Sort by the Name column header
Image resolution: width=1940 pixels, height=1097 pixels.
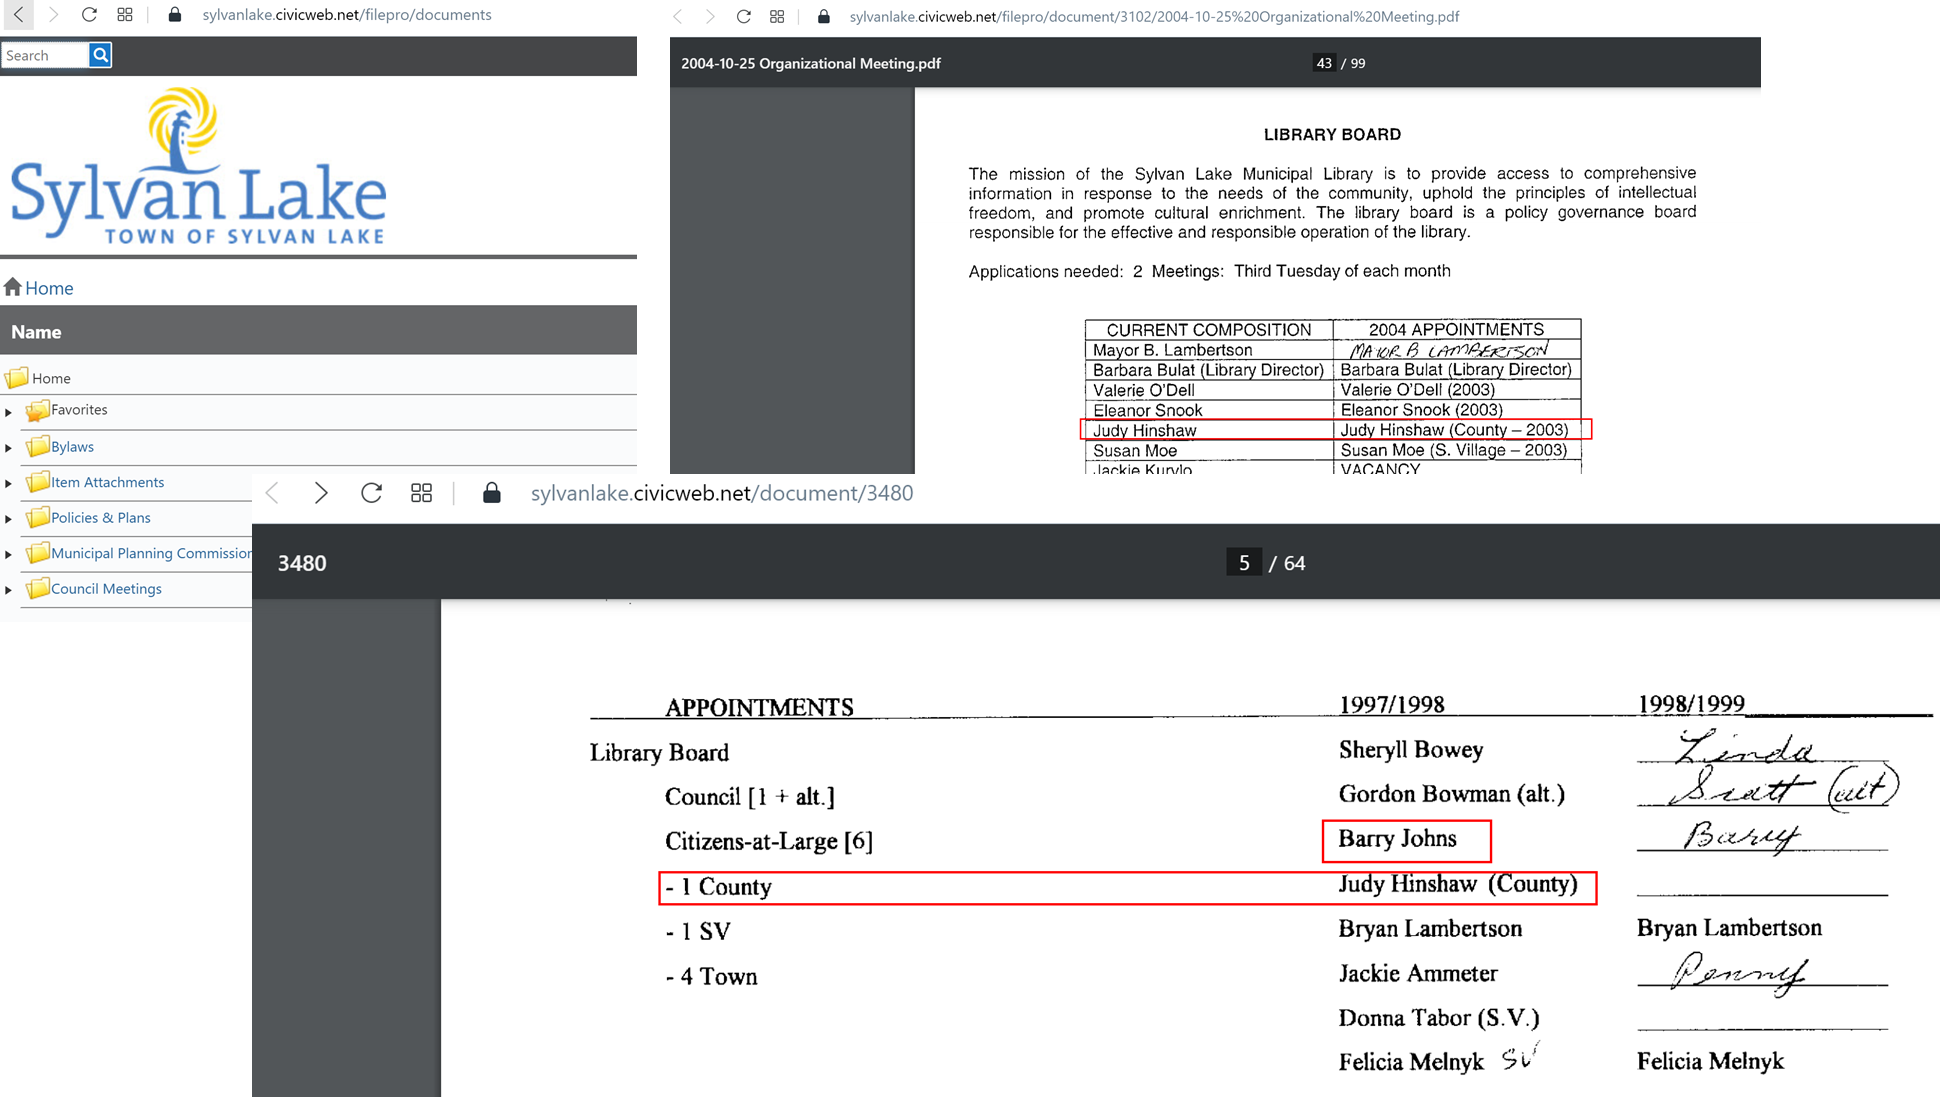[x=36, y=332]
